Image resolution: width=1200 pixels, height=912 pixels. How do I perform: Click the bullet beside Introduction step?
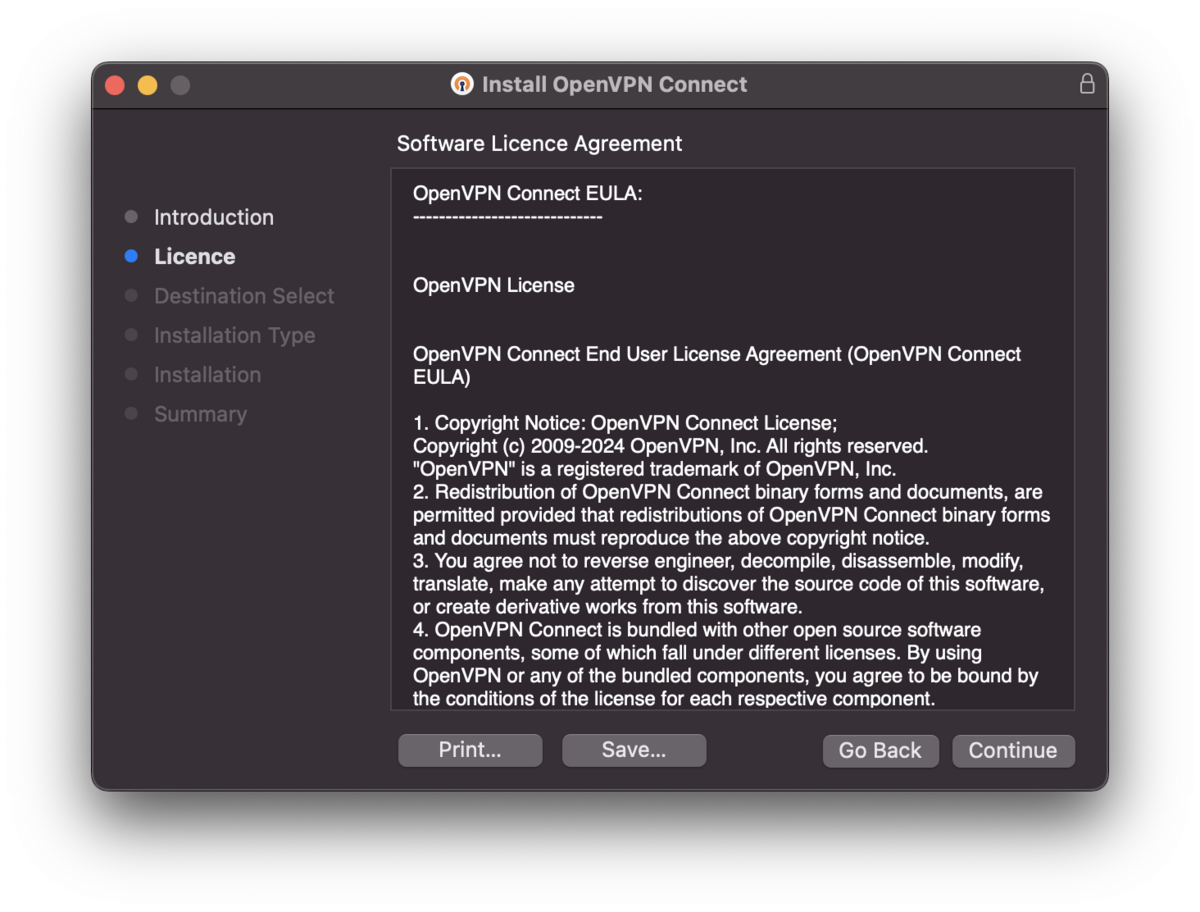pyautogui.click(x=131, y=217)
